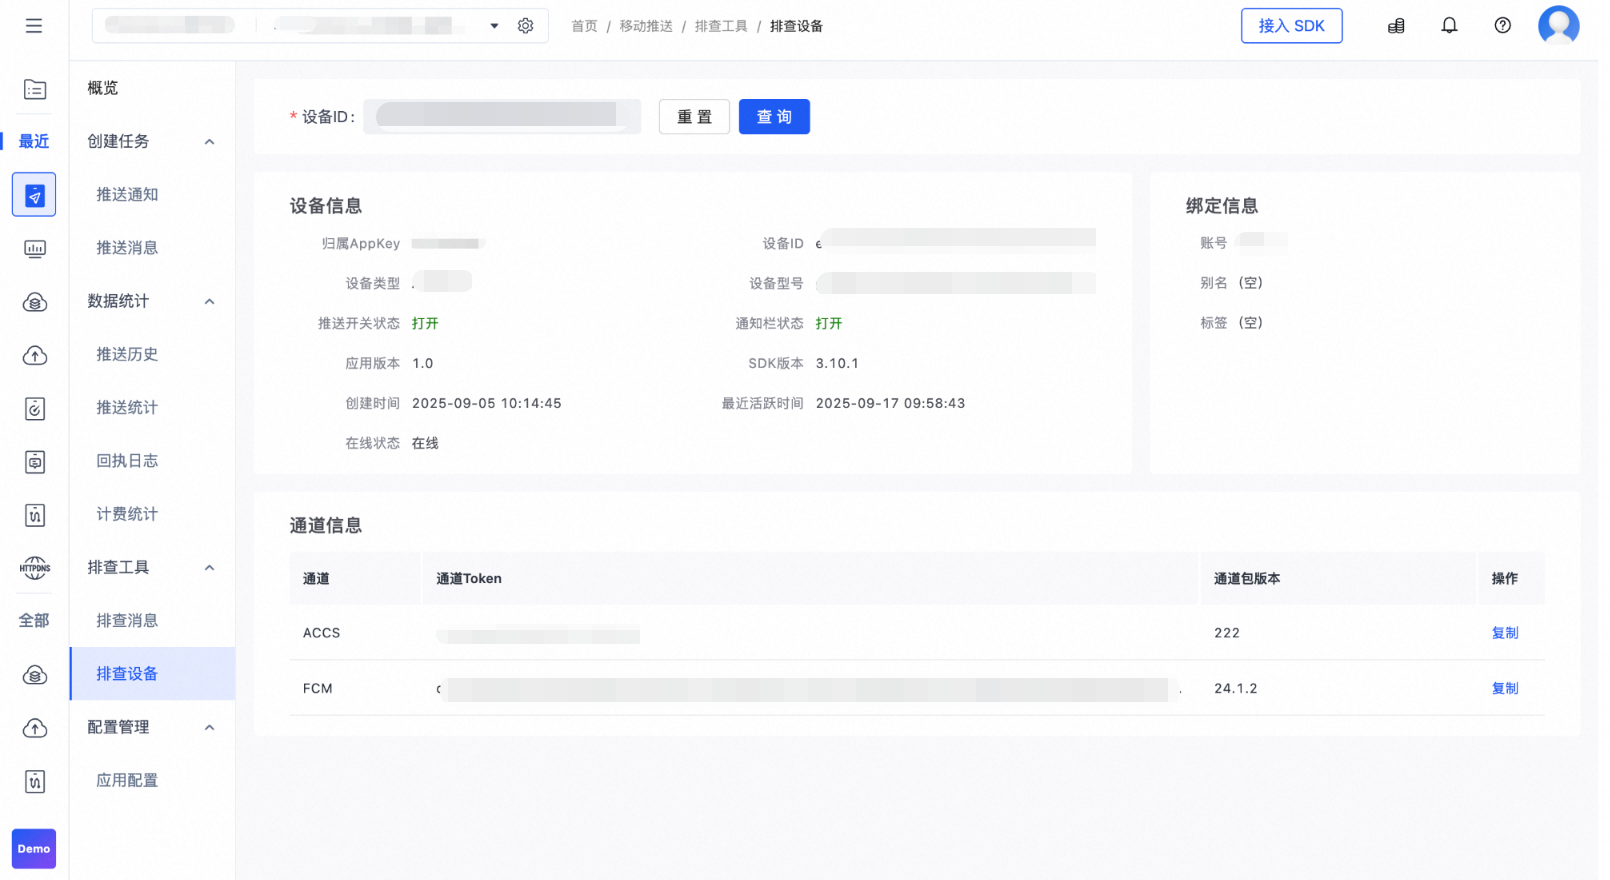1610x880 pixels.
Task: Open the gear settings icon beside app selector
Action: (526, 26)
